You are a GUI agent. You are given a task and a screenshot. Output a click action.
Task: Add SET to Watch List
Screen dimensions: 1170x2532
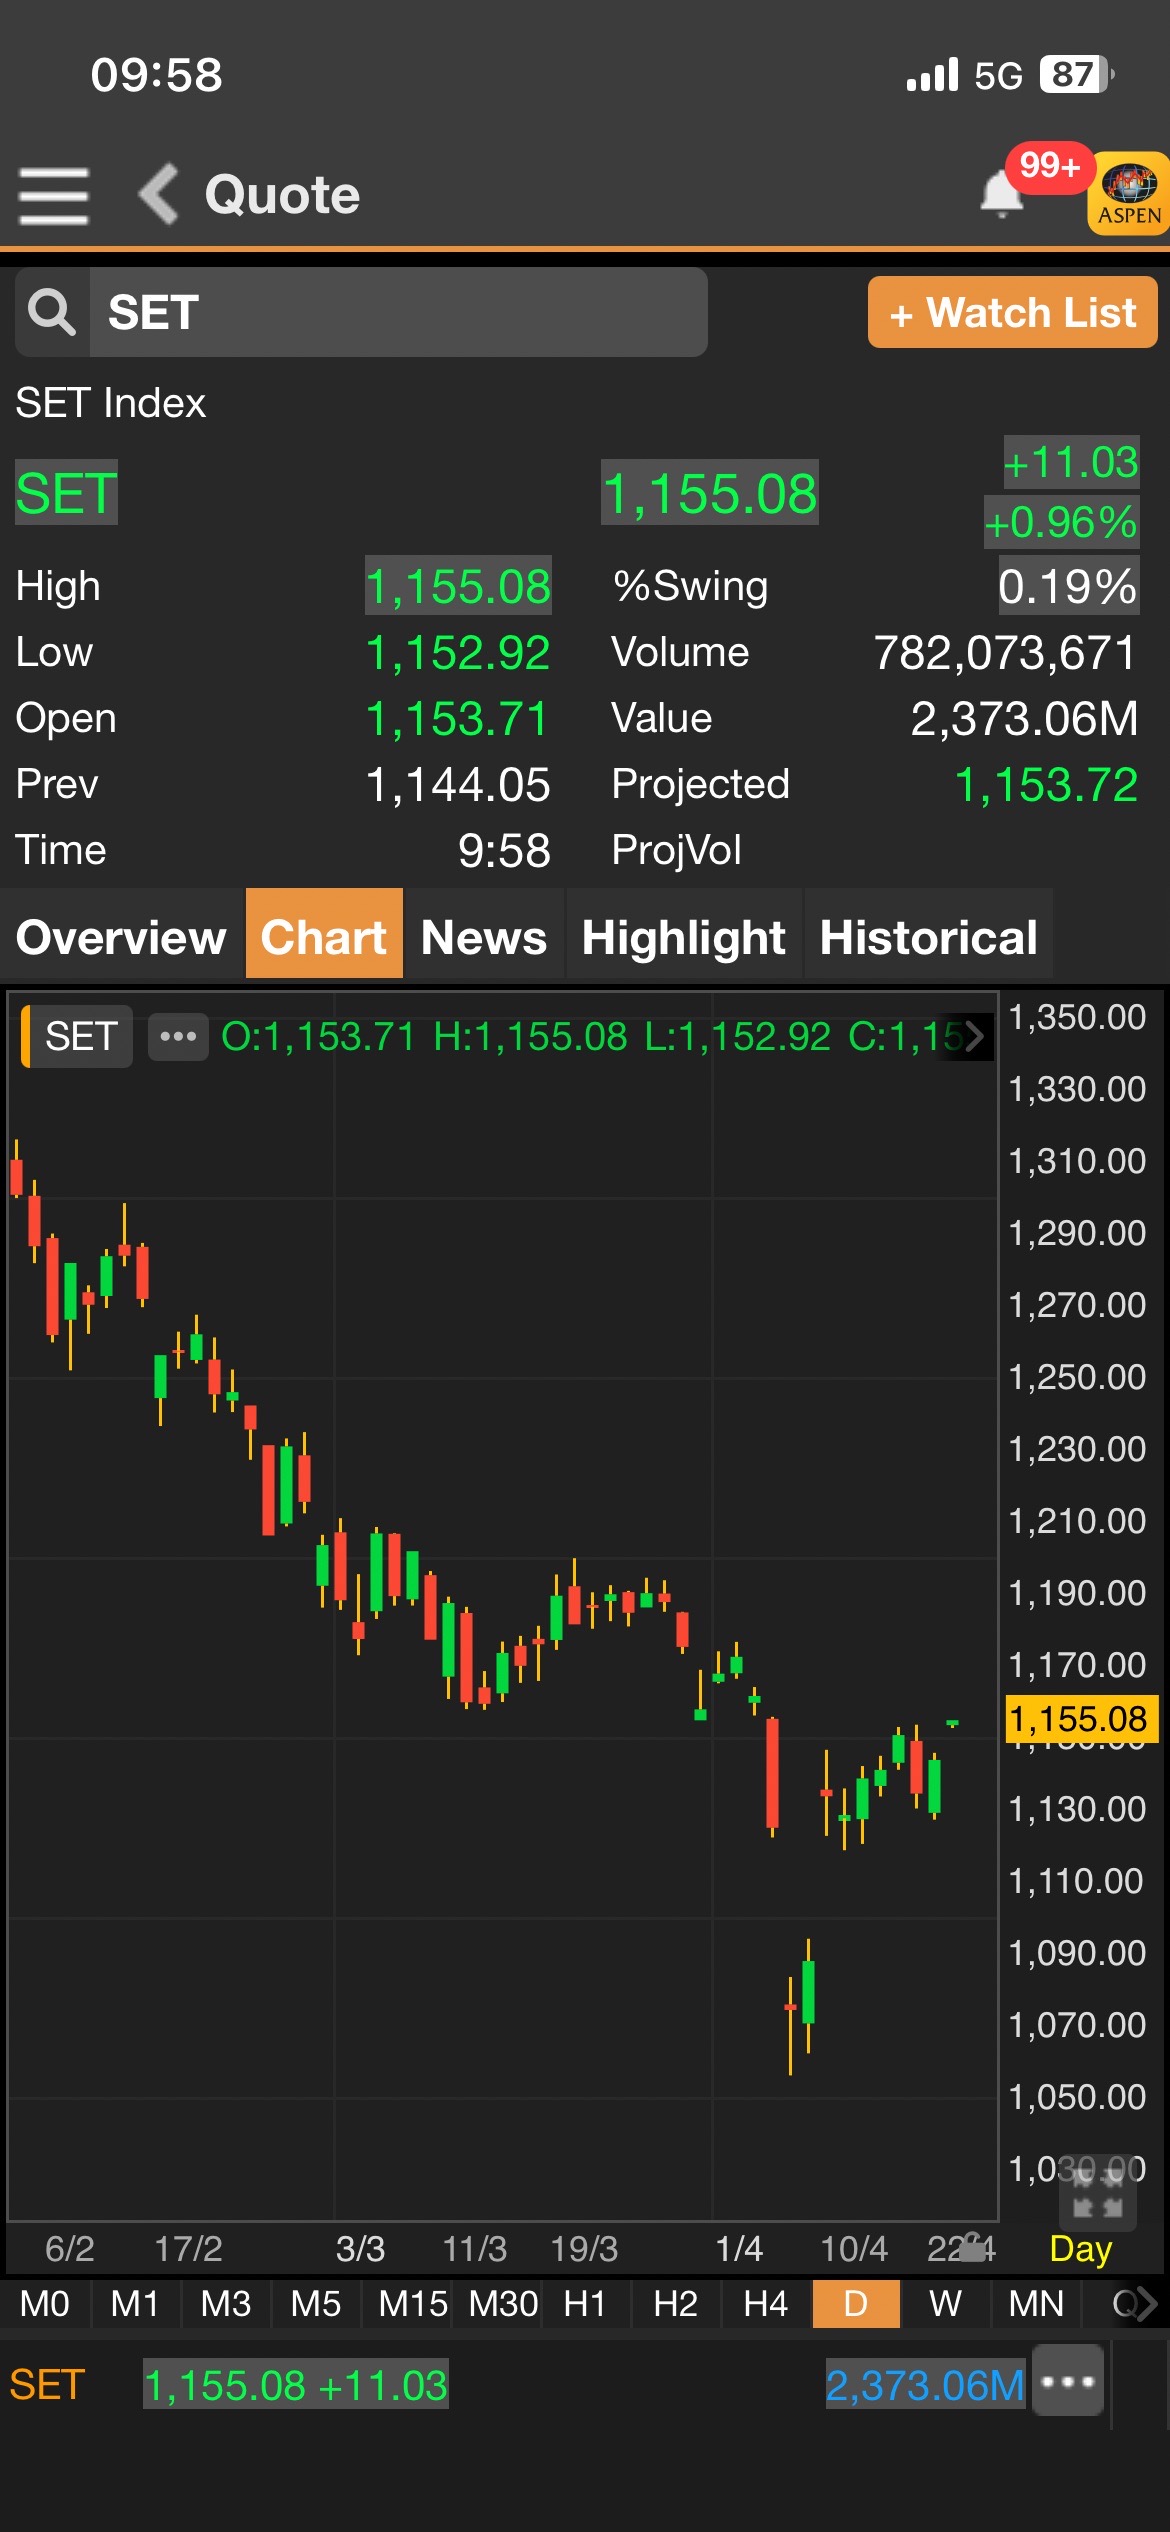[1012, 313]
